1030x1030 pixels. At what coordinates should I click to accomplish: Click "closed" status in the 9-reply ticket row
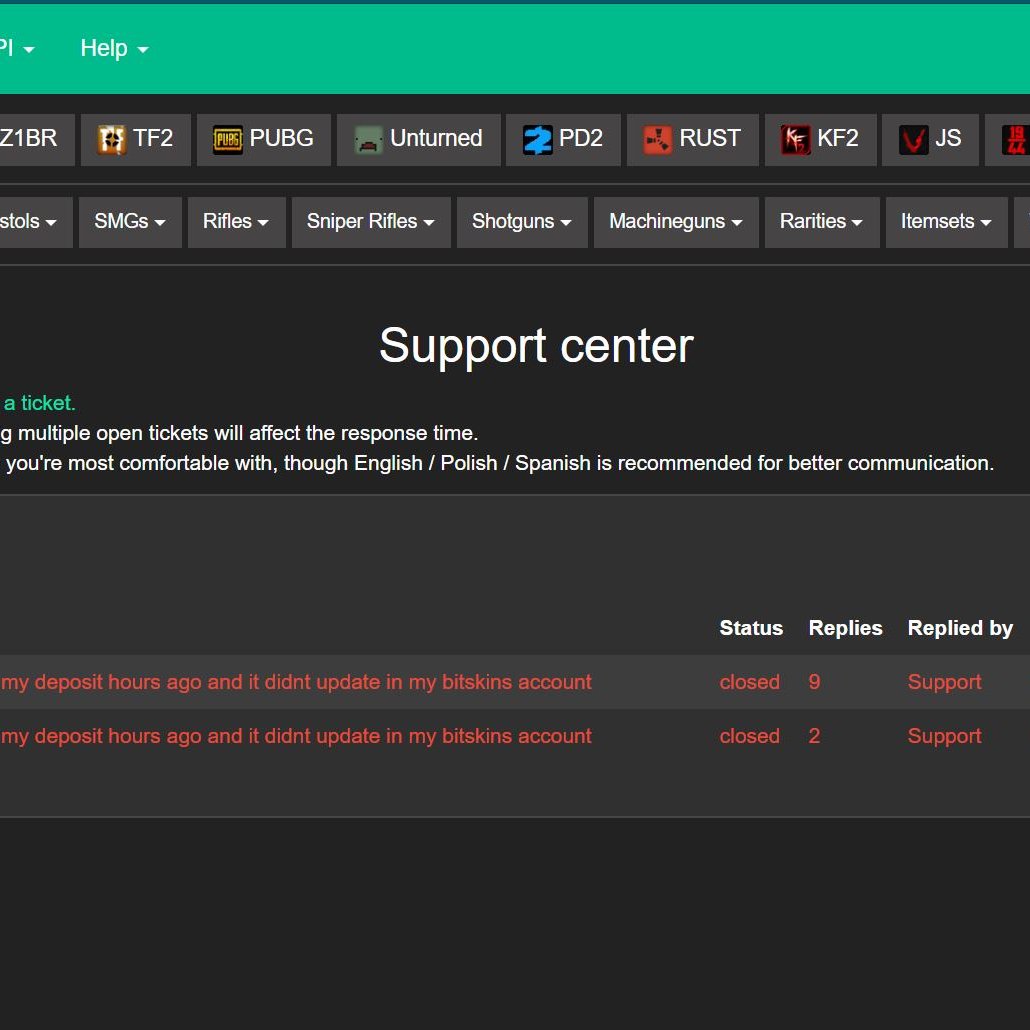pos(750,682)
